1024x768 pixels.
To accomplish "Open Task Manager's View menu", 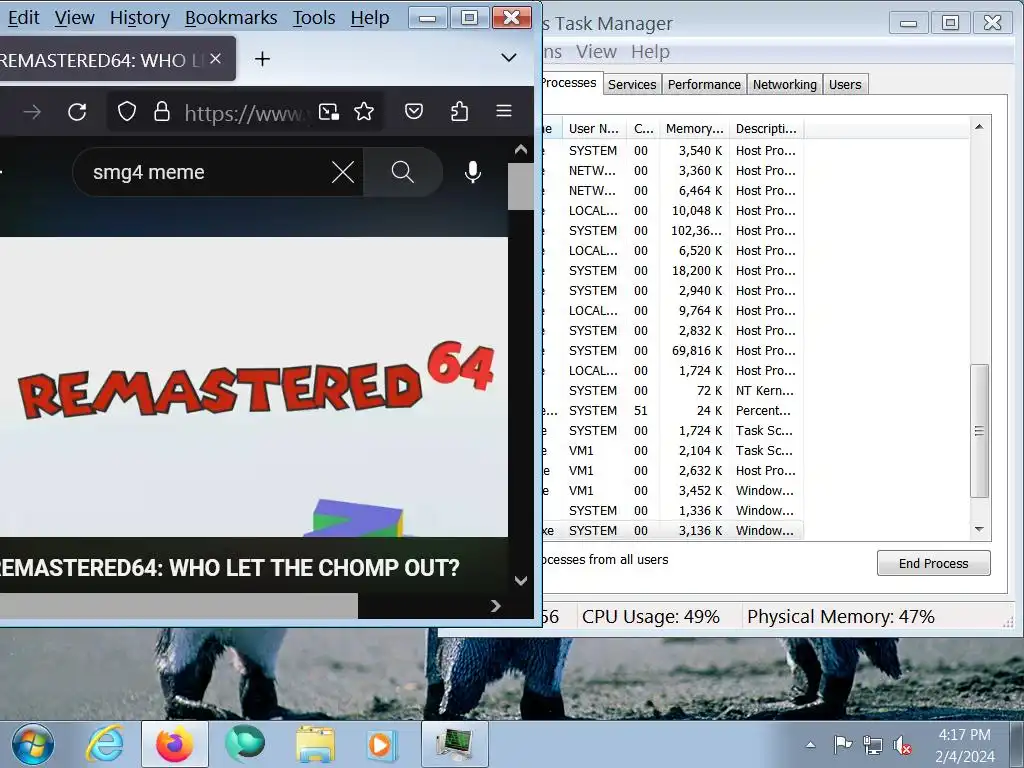I will pos(596,52).
